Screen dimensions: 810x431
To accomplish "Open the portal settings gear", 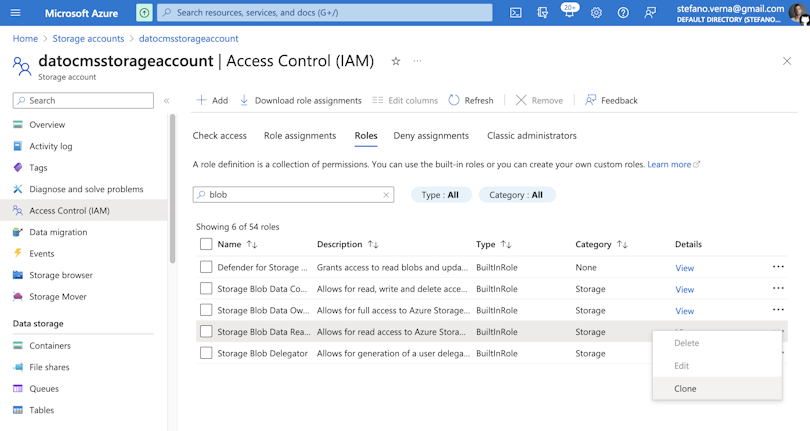I will (596, 13).
